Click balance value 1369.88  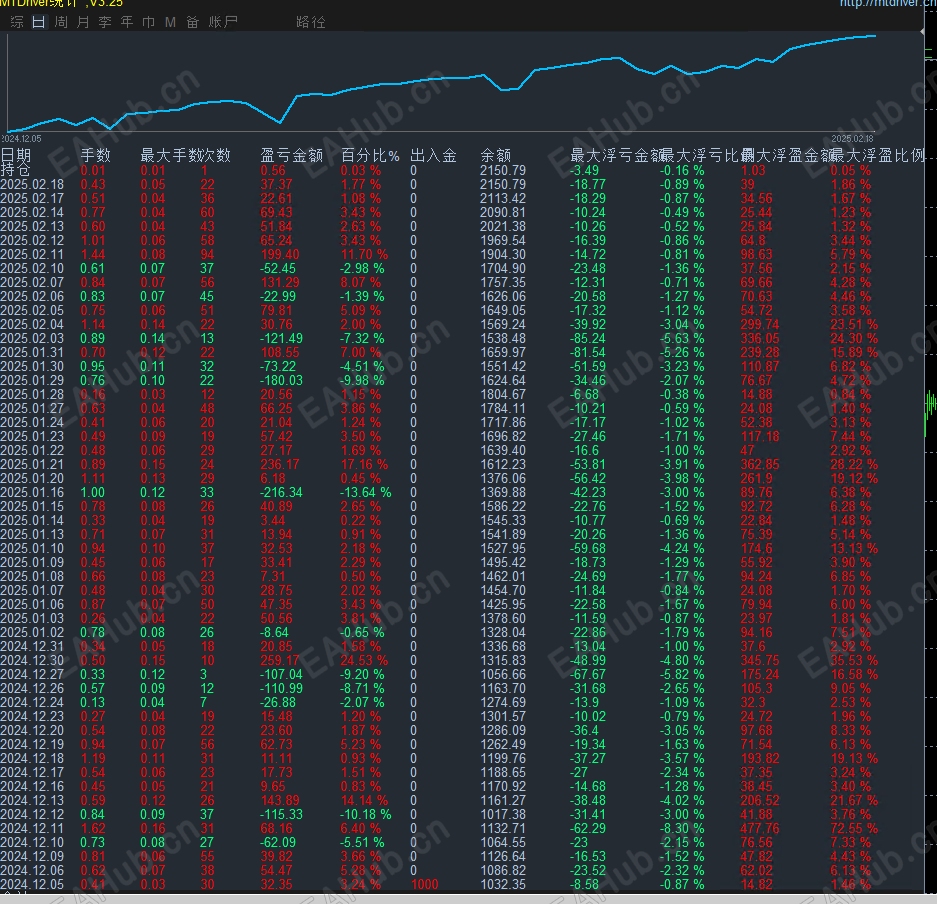pyautogui.click(x=503, y=492)
